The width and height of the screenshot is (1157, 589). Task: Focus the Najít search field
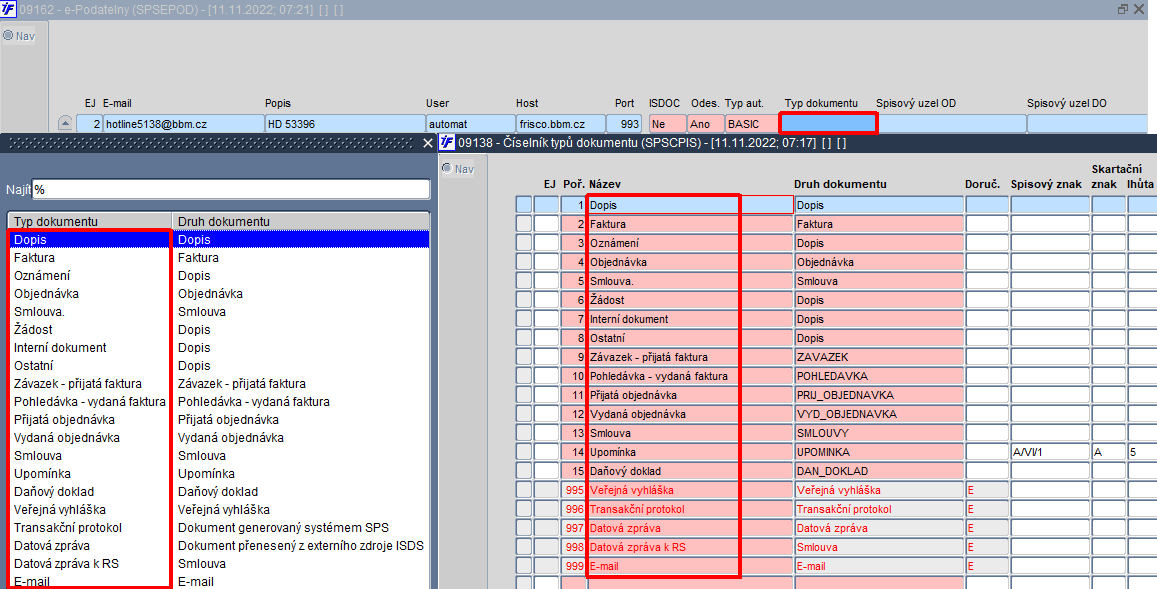(231, 190)
